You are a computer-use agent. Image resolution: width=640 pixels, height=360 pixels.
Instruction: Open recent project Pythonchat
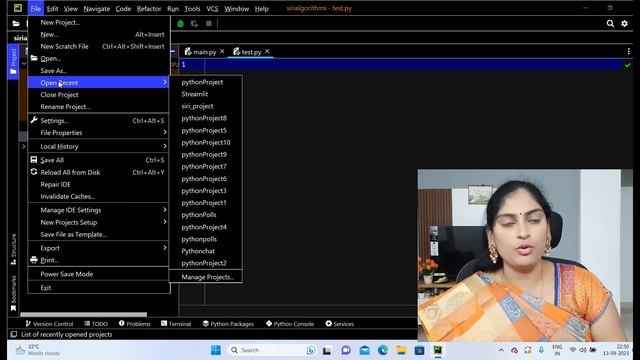[x=206, y=251]
